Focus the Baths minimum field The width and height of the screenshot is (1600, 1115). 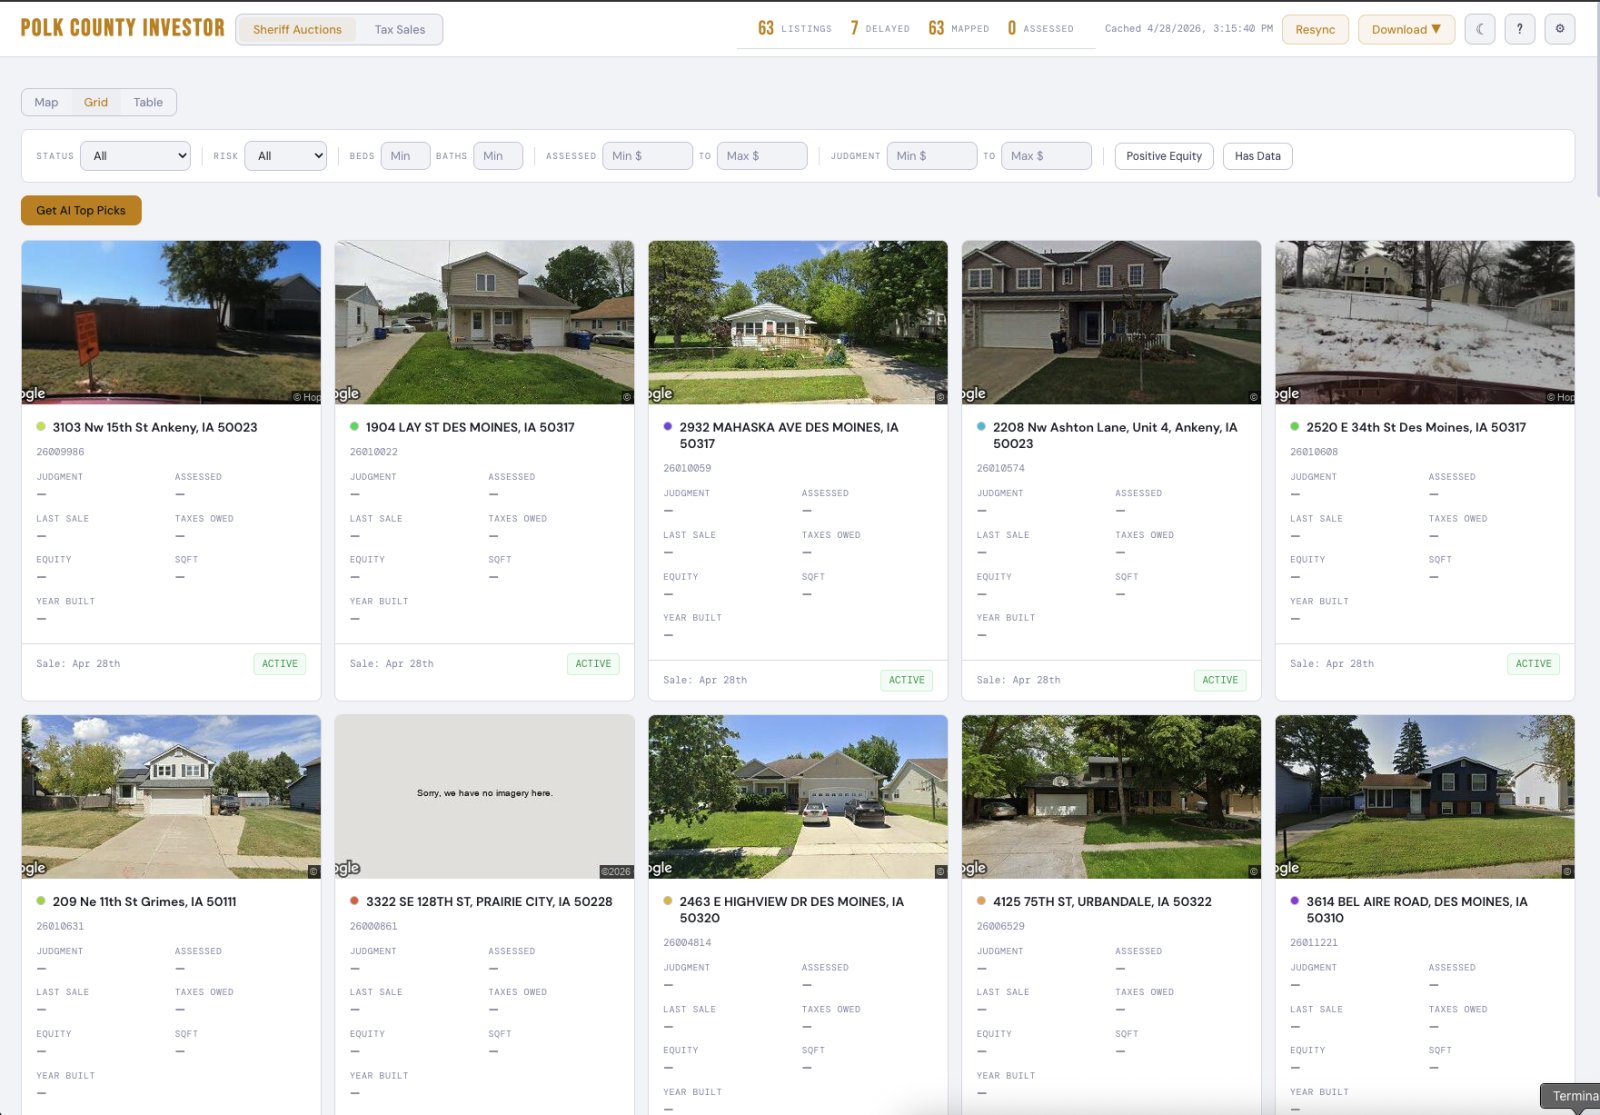[498, 156]
